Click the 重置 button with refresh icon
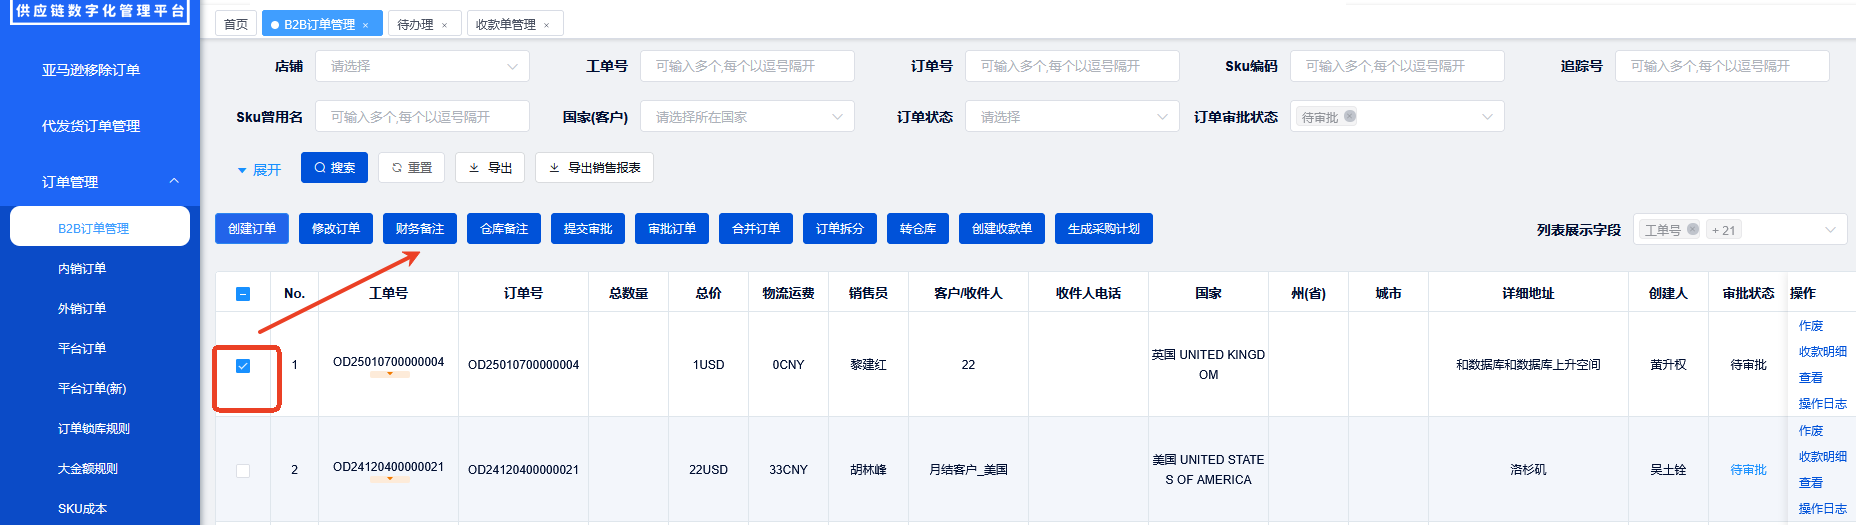 pos(412,168)
